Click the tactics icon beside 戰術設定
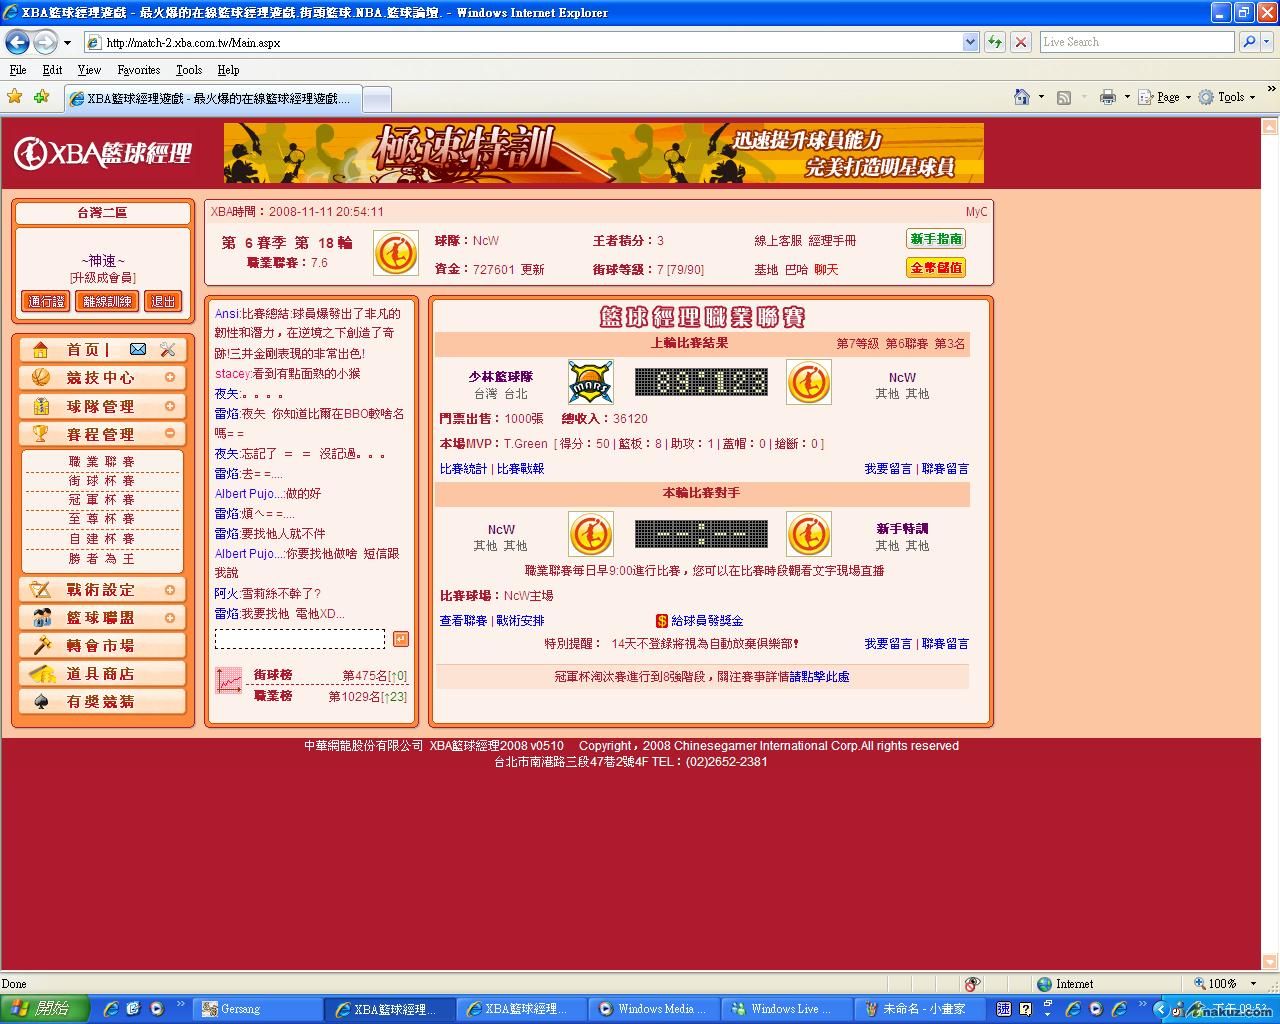This screenshot has width=1280, height=1024. (x=41, y=589)
